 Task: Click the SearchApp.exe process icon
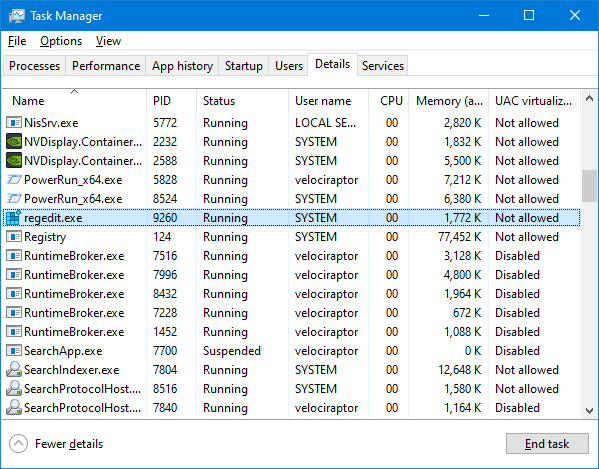14,351
